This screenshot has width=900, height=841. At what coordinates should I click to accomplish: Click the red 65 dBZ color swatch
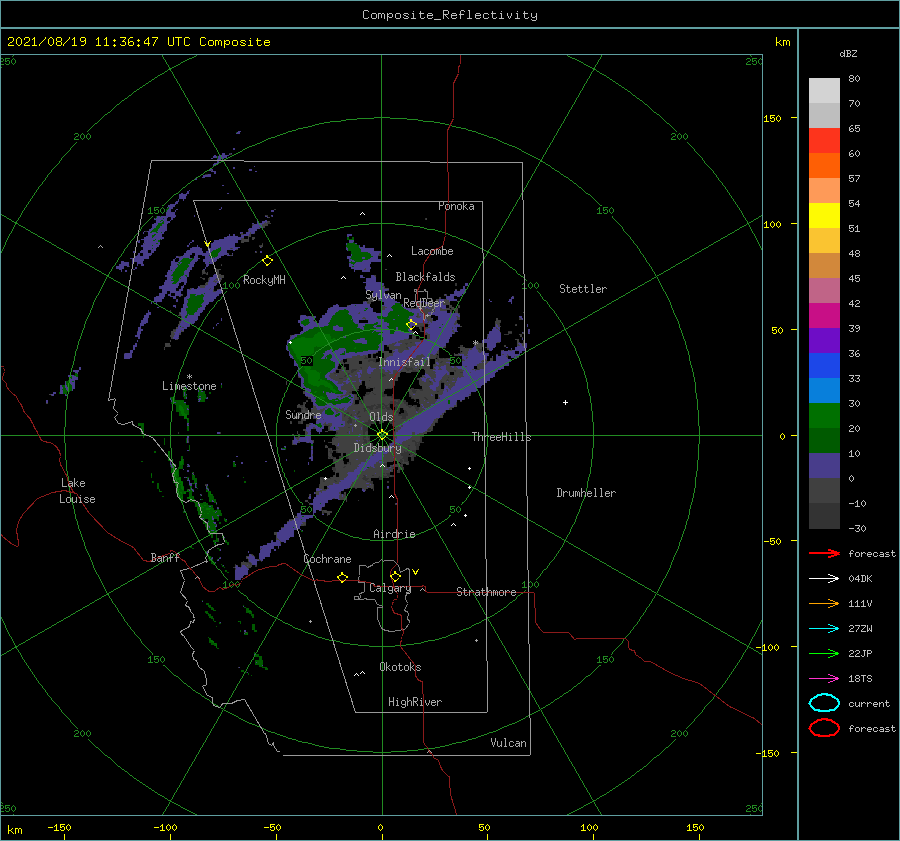point(824,141)
